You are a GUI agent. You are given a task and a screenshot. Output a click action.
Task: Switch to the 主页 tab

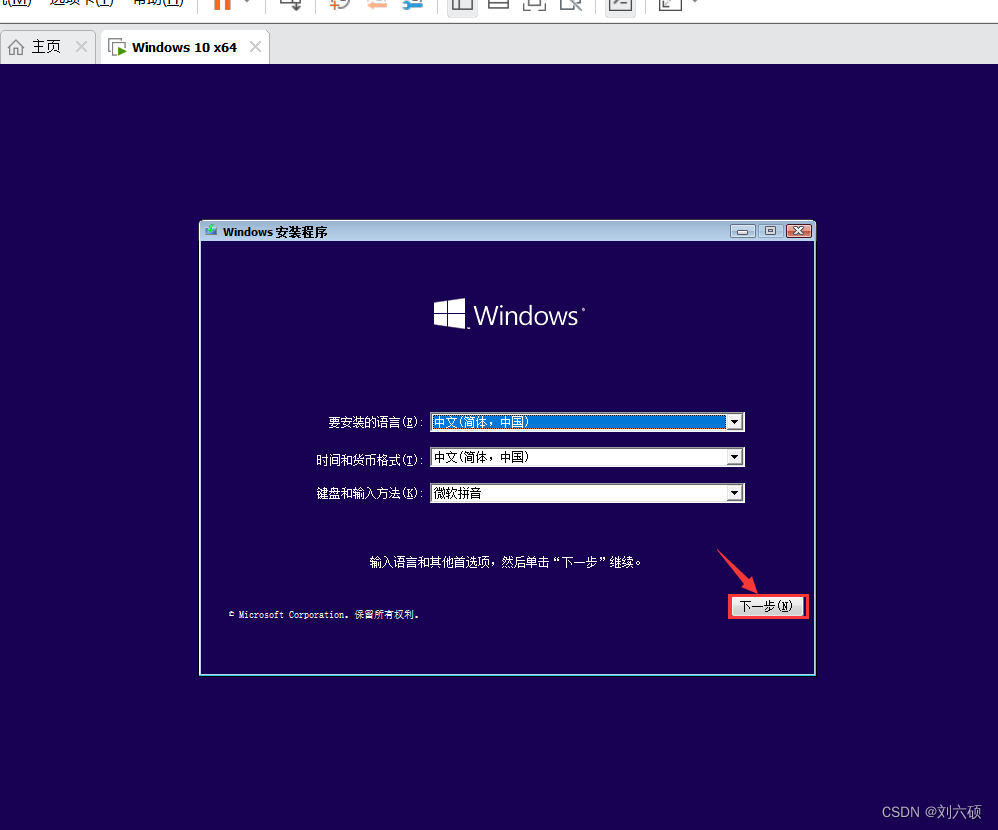click(x=46, y=47)
